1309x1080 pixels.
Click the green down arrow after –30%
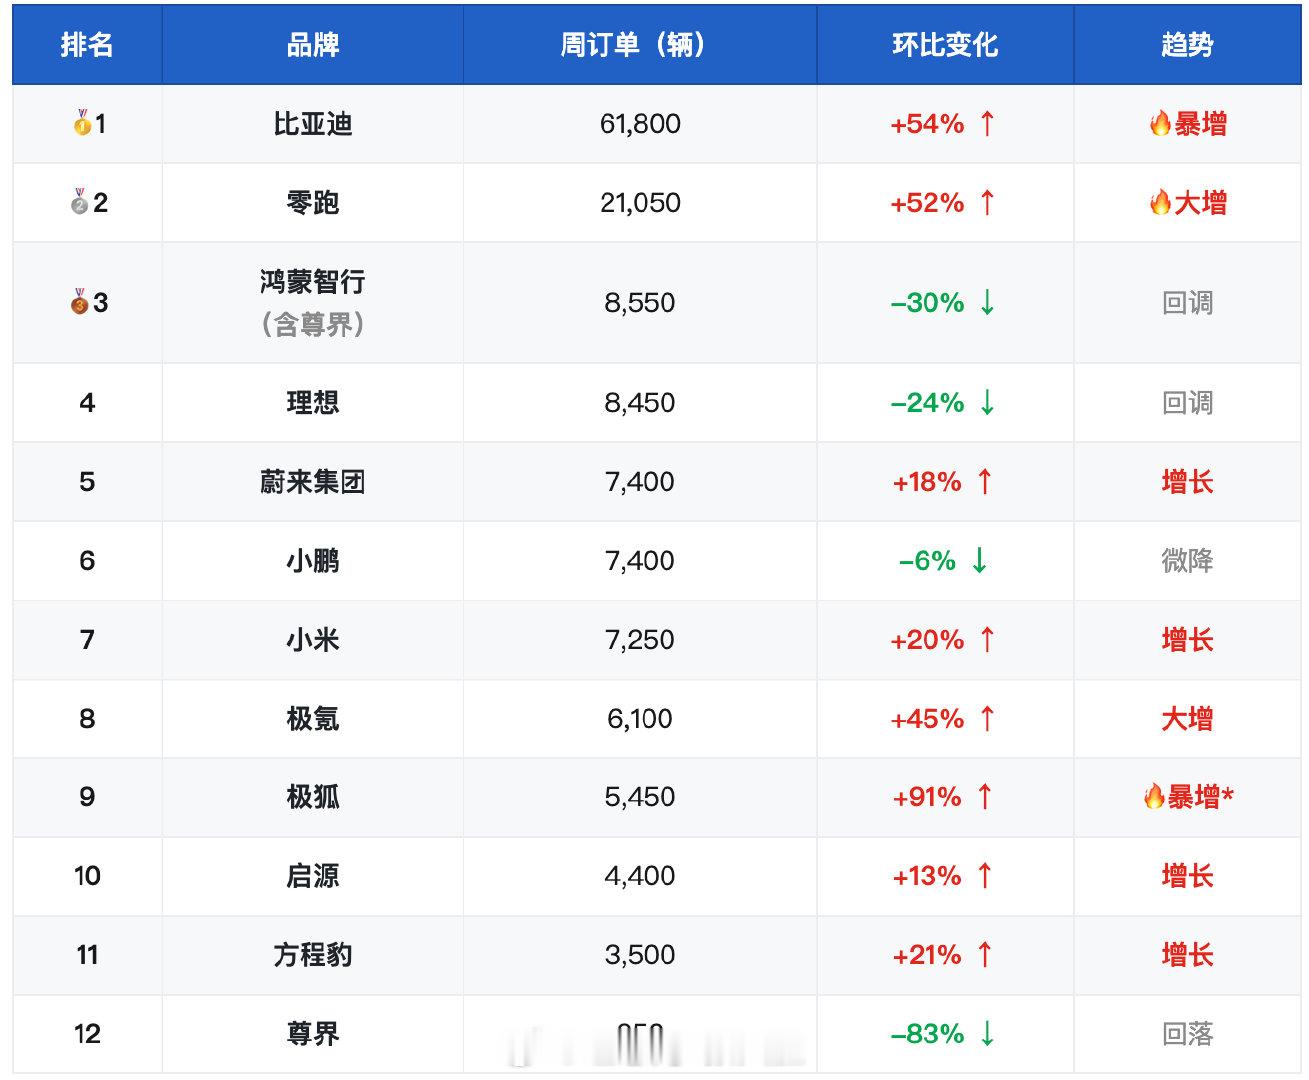tap(987, 302)
